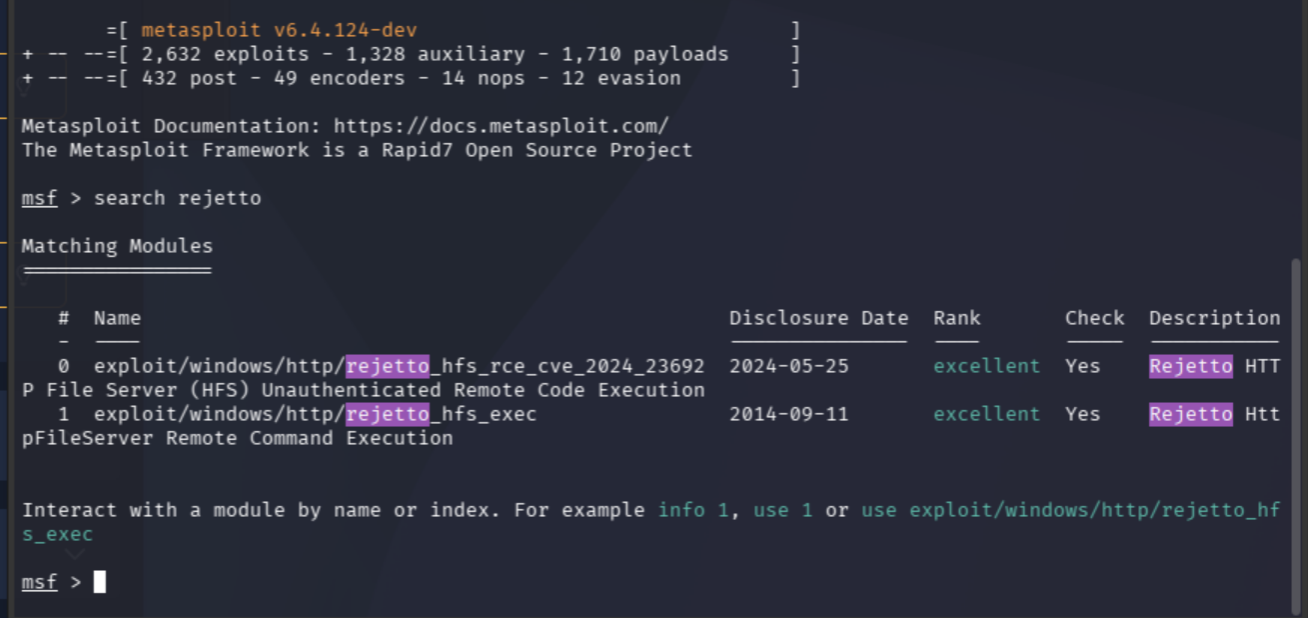Click '49 encoders' in the banner

coord(339,78)
